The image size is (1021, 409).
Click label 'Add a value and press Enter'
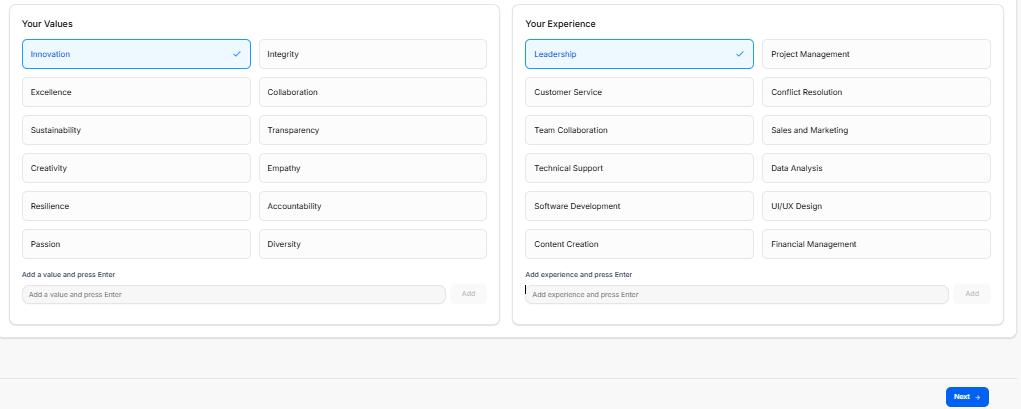68,275
